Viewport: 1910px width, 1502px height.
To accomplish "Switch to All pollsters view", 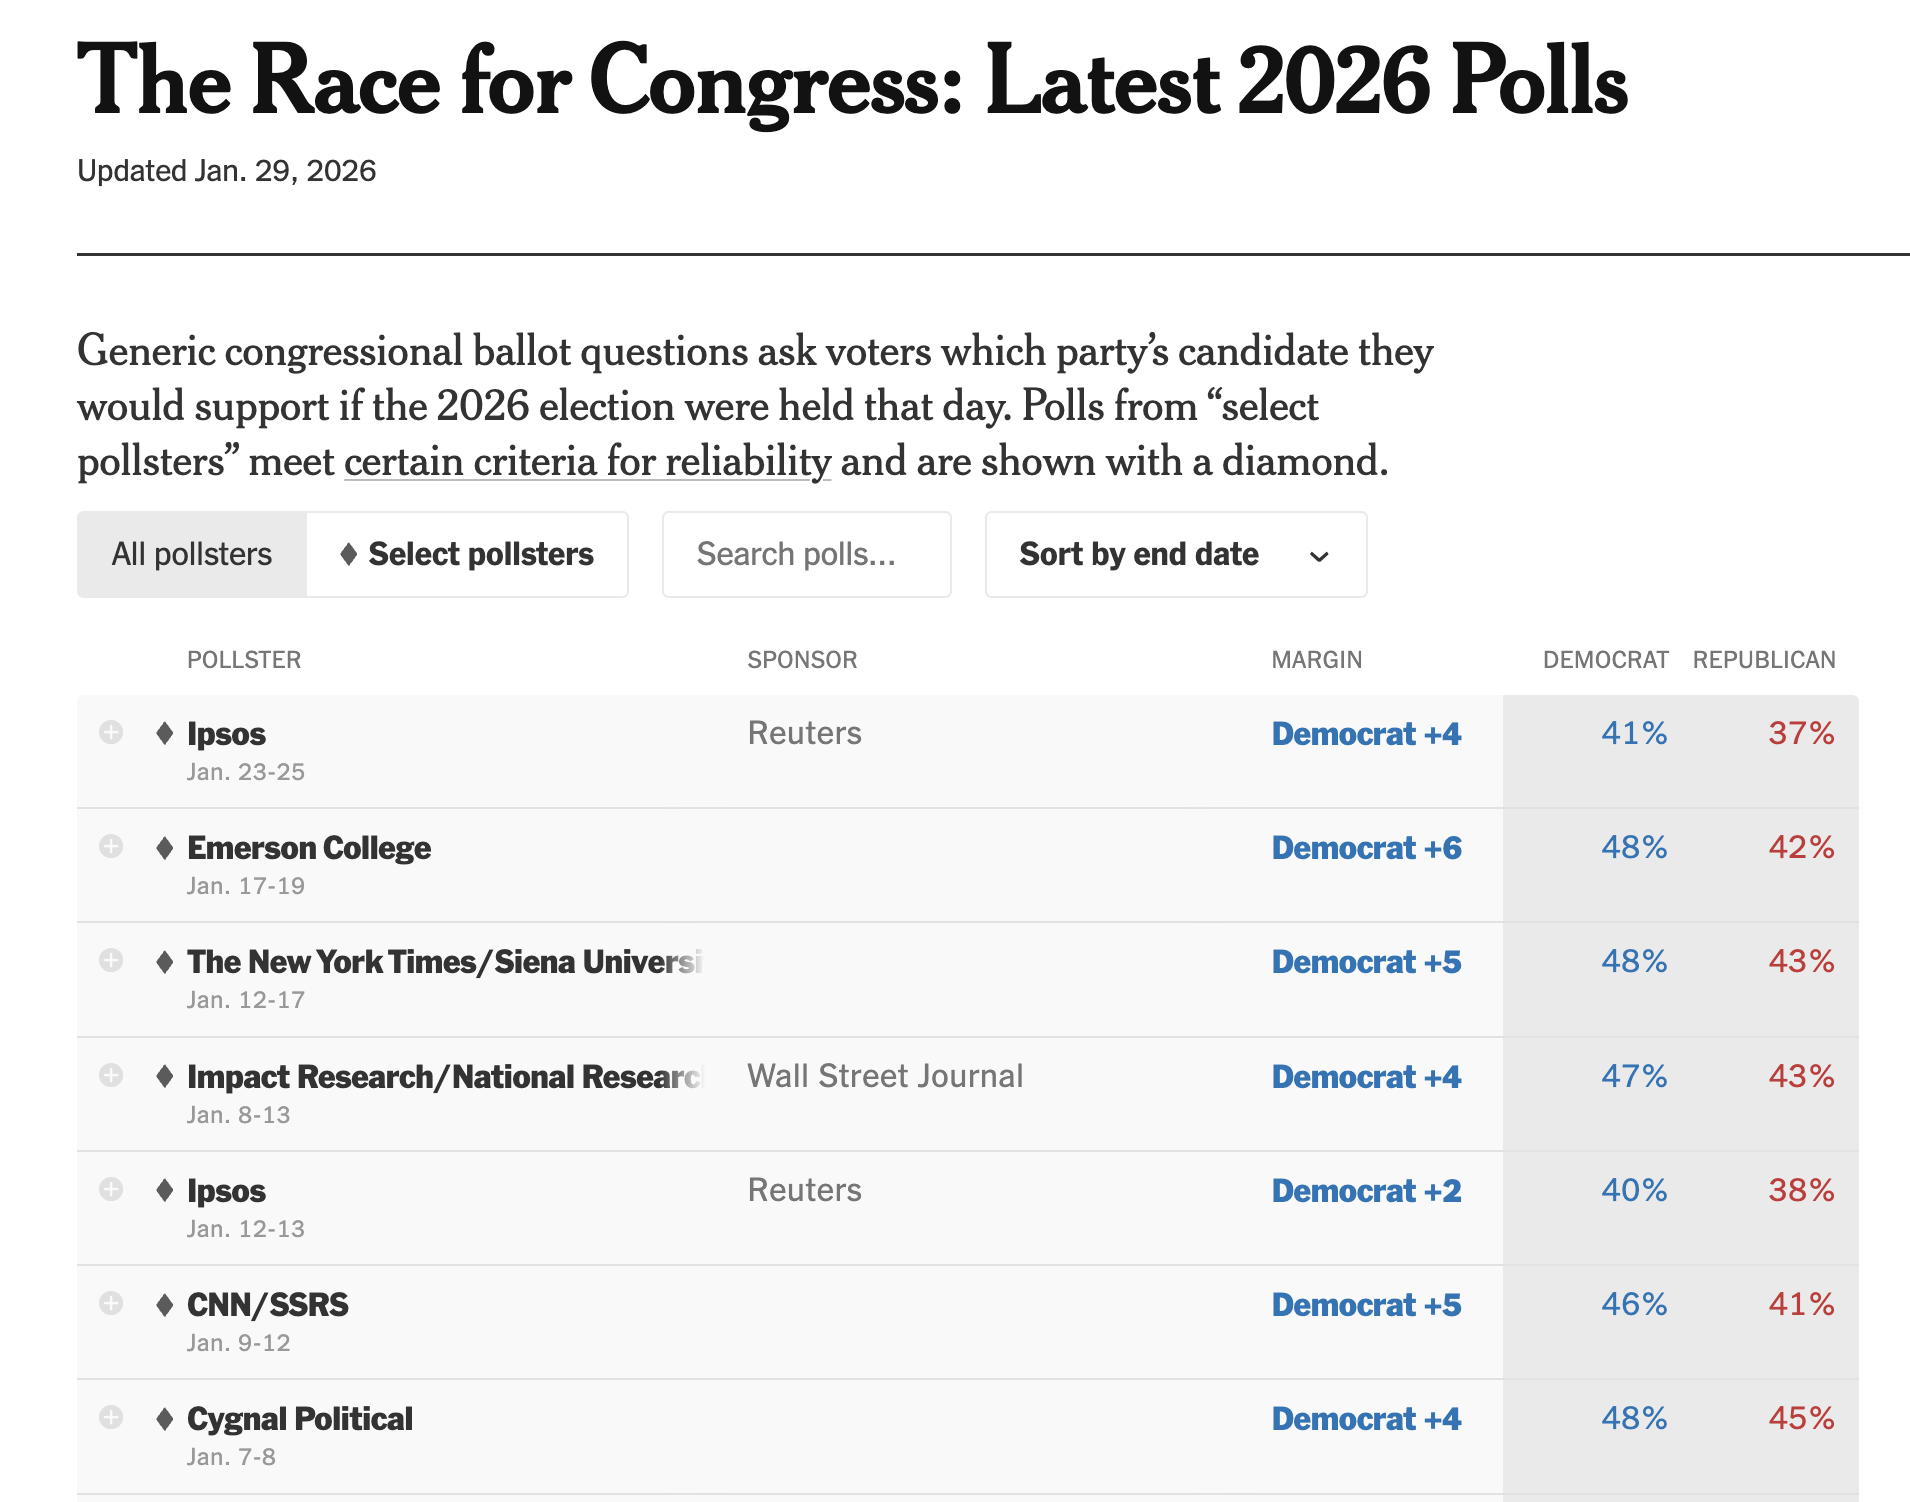I will point(192,554).
